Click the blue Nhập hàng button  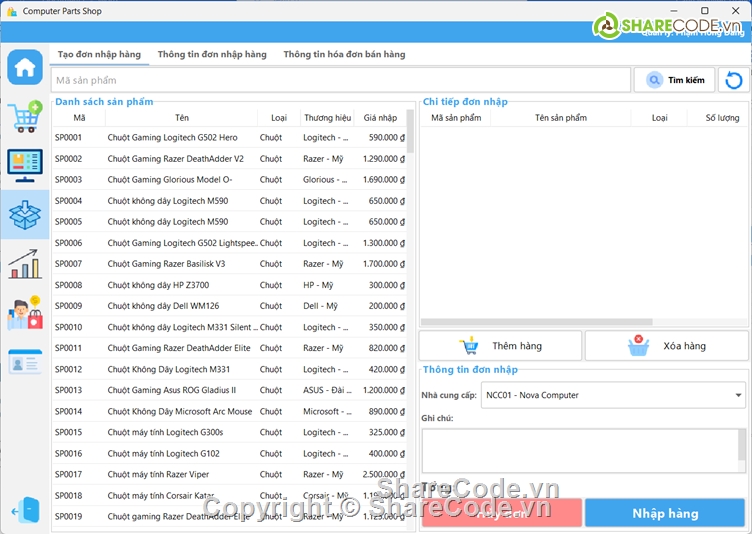pyautogui.click(x=665, y=513)
